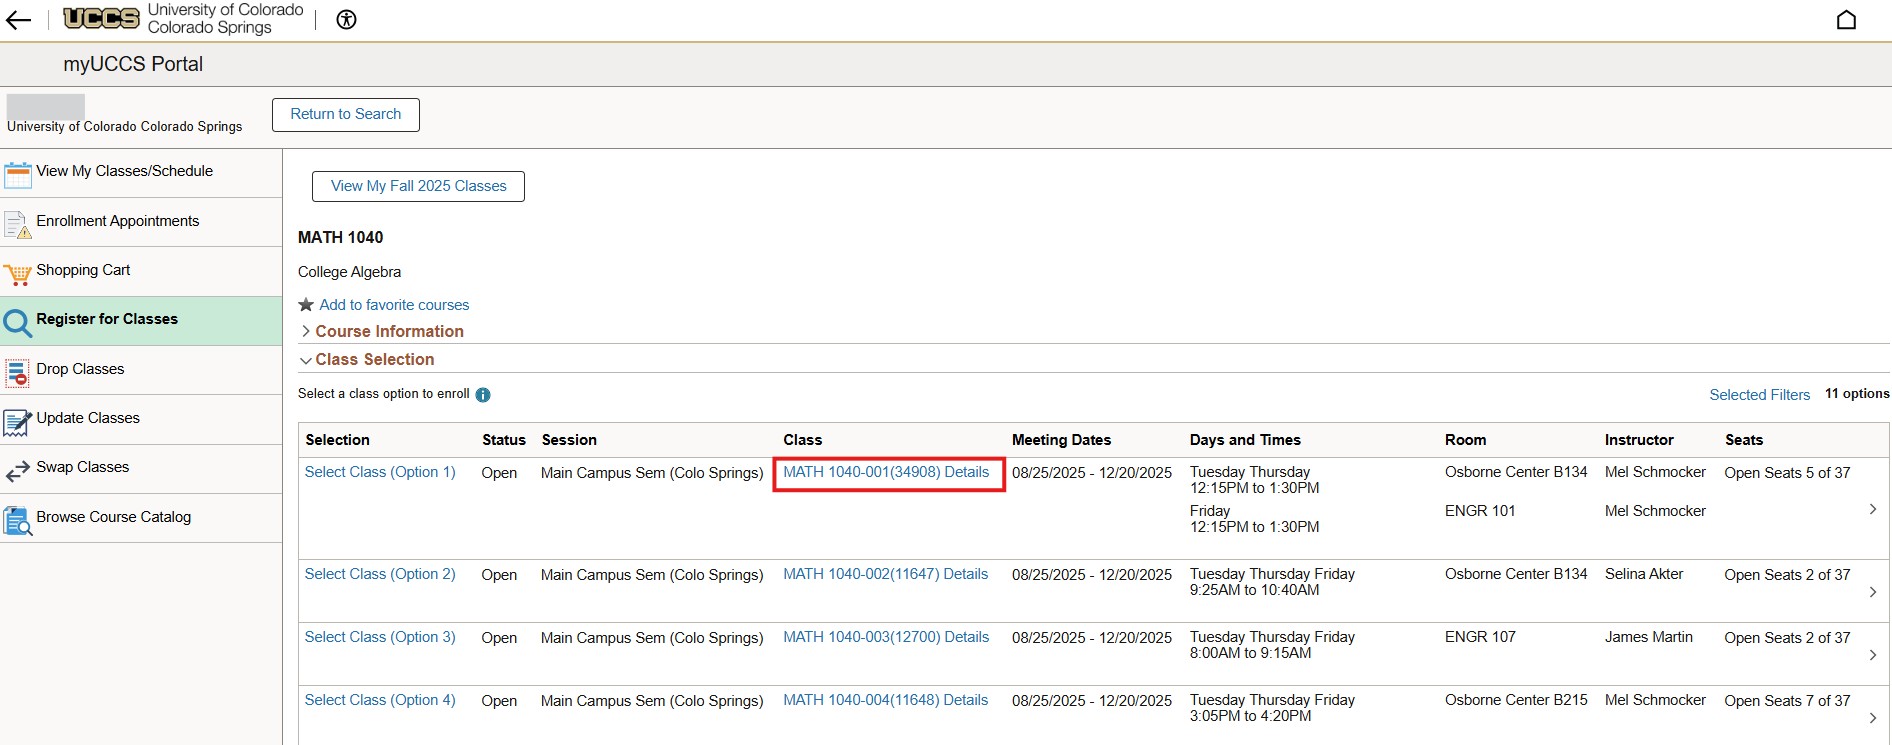This screenshot has height=745, width=1892.
Task: Open Update Classes in sidebar
Action: coord(88,418)
